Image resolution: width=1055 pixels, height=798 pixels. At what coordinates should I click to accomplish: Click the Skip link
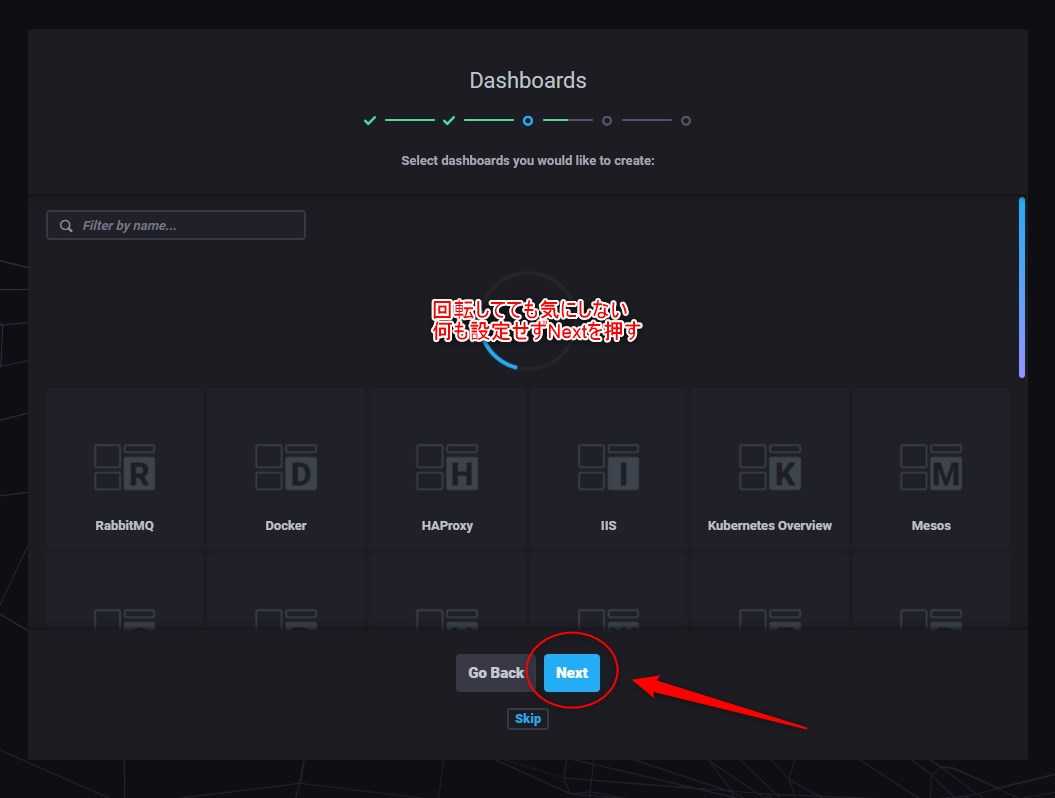click(528, 719)
